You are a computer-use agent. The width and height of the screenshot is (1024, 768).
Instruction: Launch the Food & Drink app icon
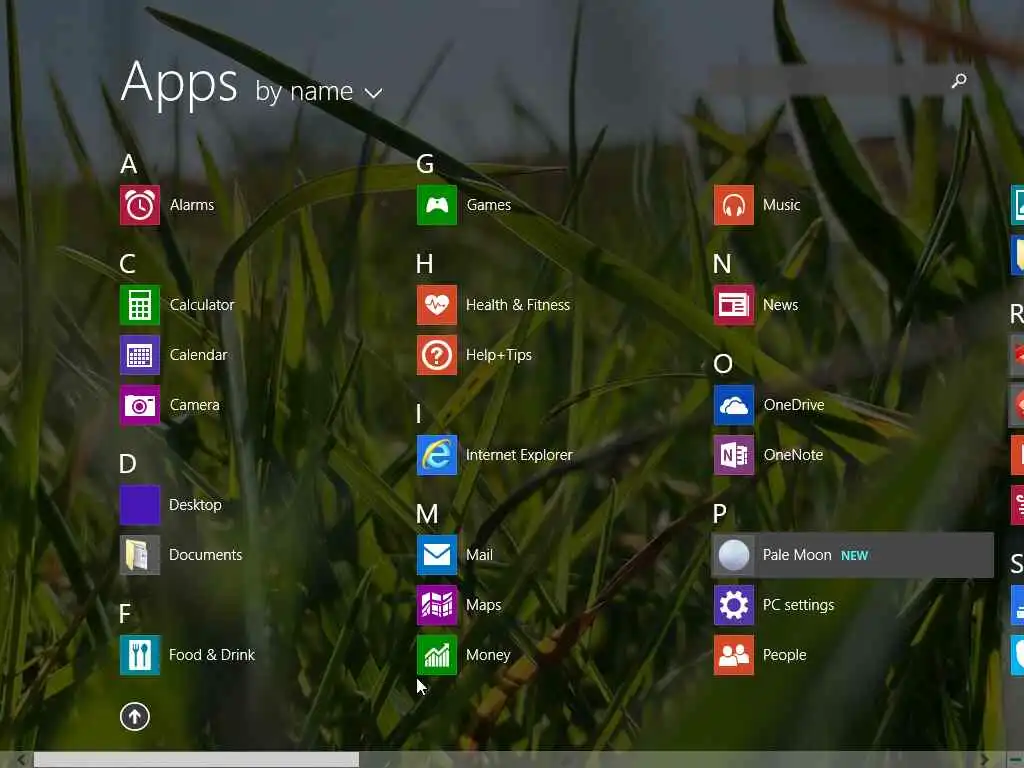[x=140, y=654]
